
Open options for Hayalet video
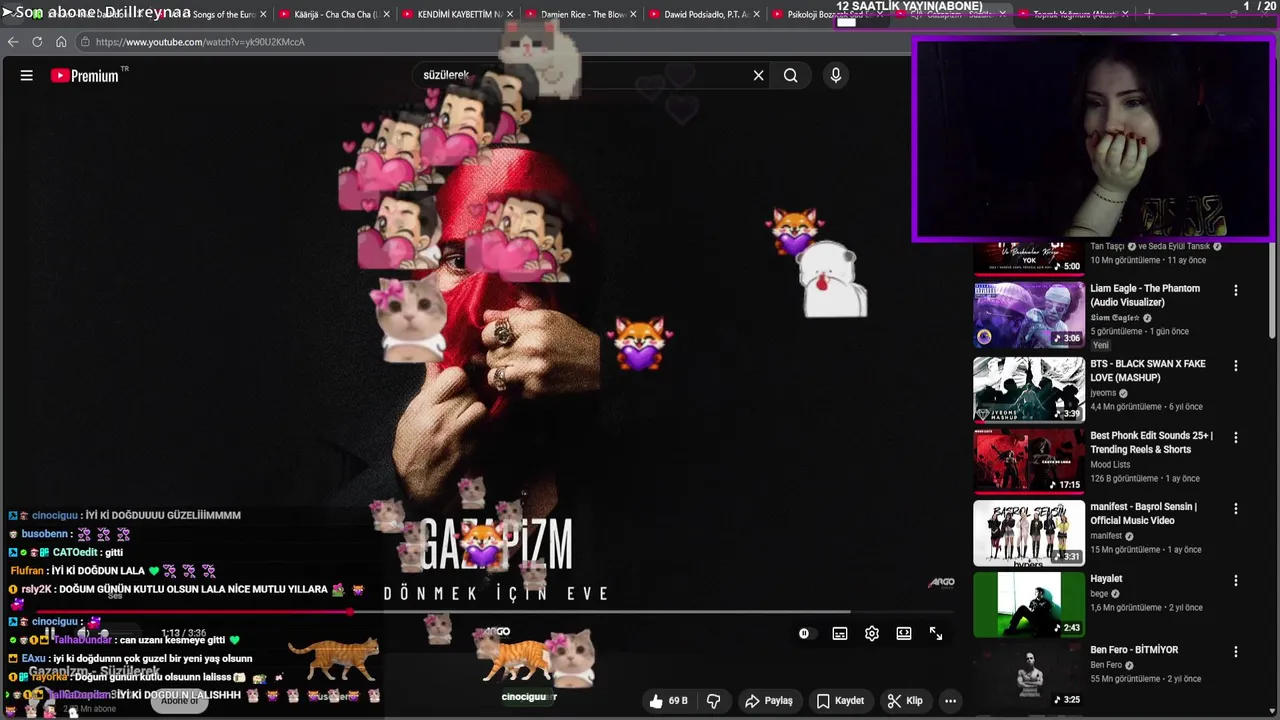pyautogui.click(x=1236, y=581)
